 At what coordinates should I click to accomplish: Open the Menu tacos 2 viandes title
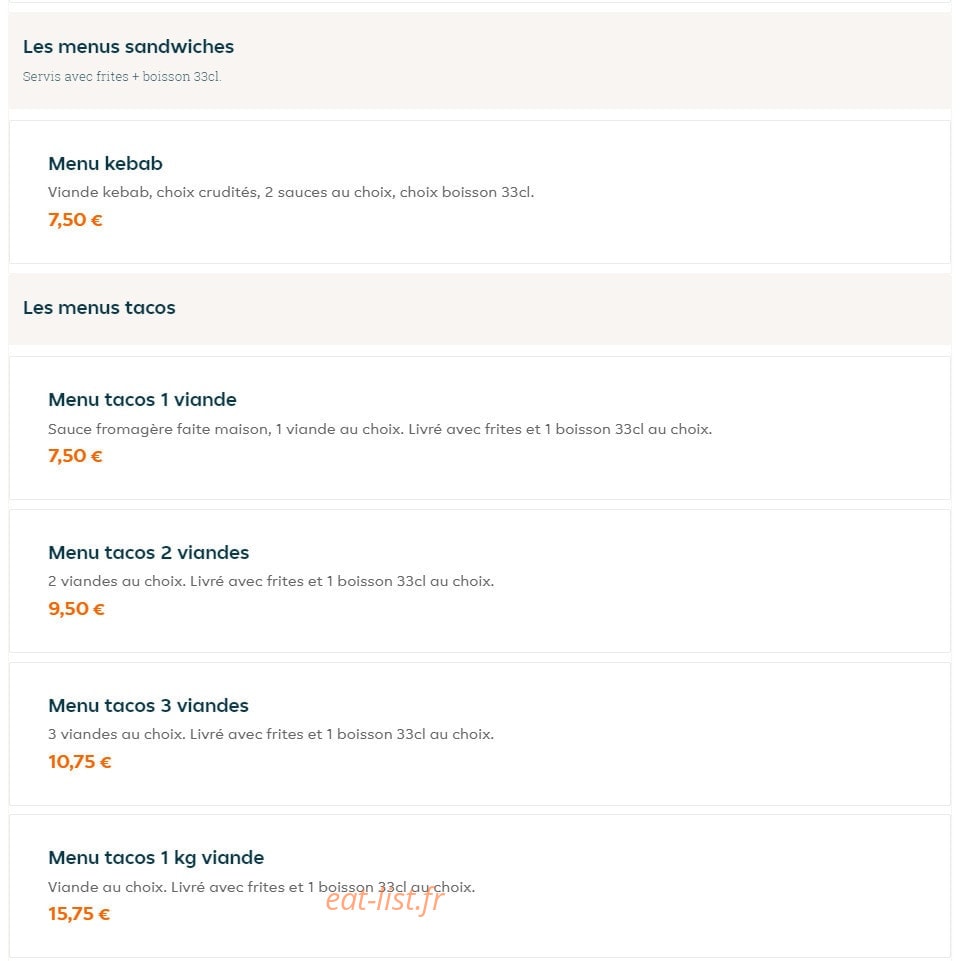click(149, 552)
